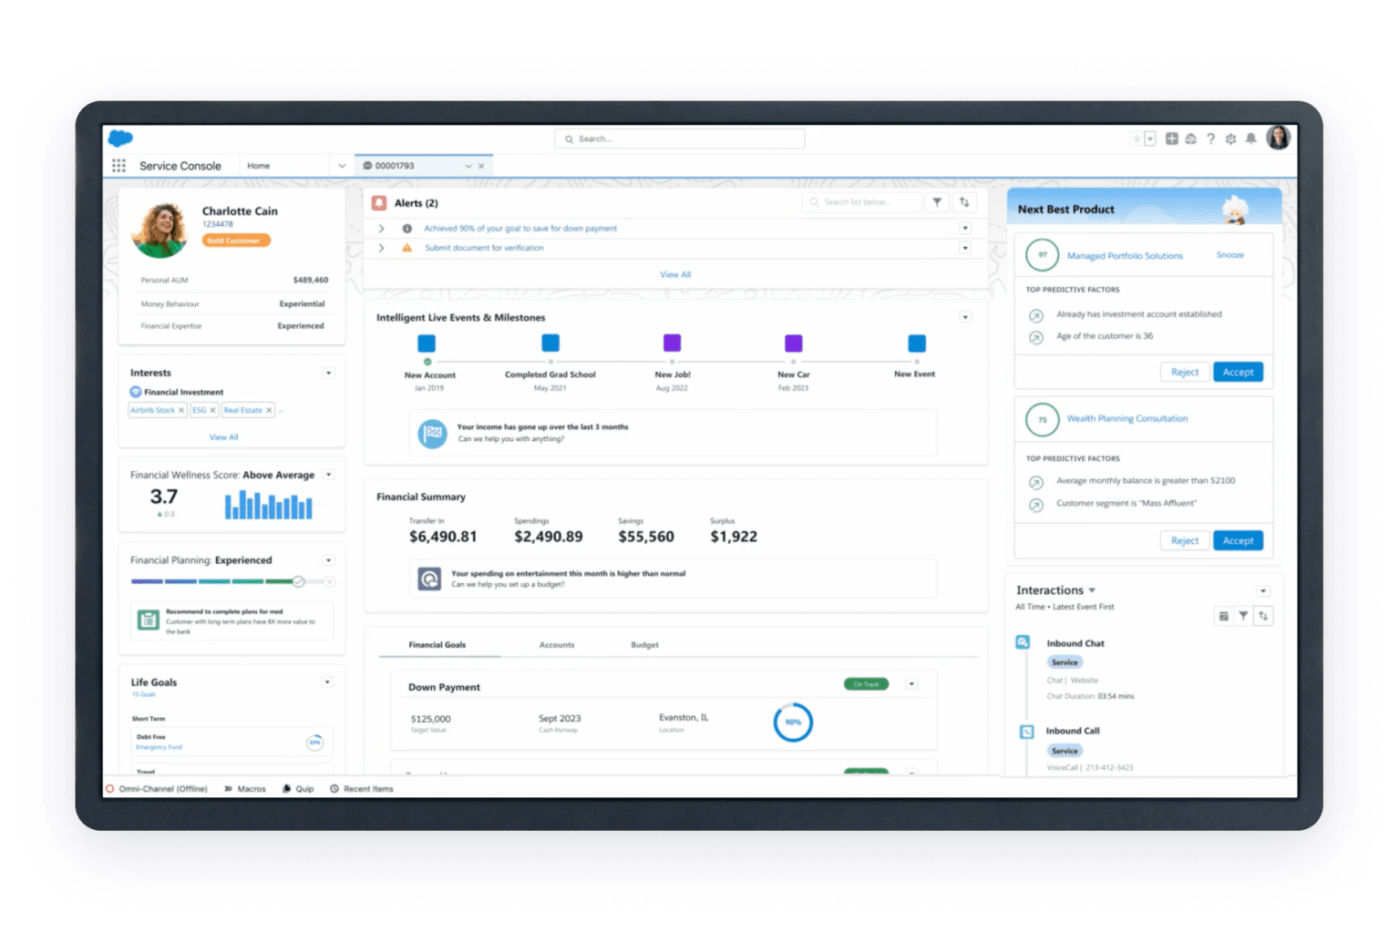Remove the Real Estate interest tag
1400x933 pixels.
point(269,410)
